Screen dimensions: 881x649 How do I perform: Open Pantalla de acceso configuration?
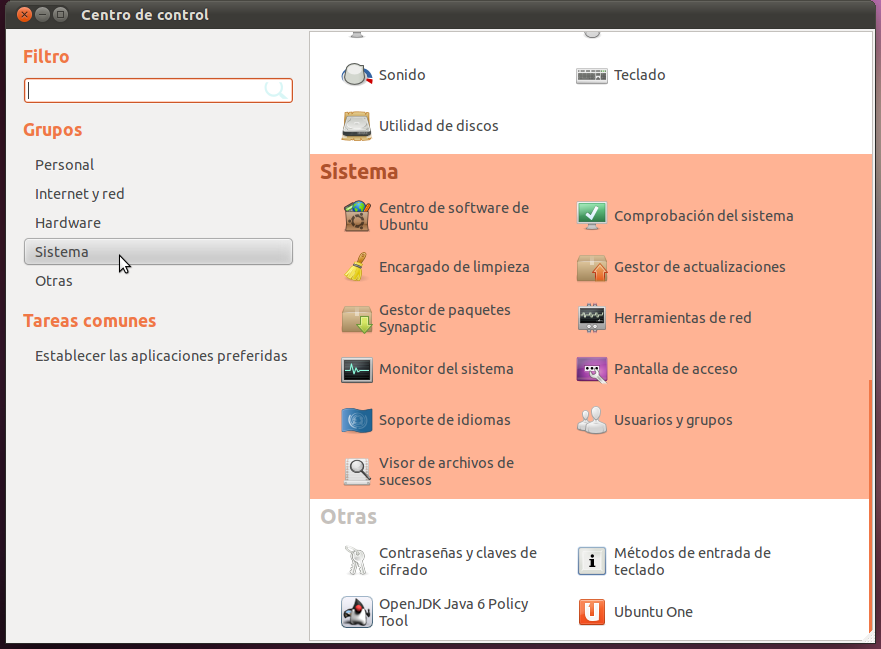[676, 370]
